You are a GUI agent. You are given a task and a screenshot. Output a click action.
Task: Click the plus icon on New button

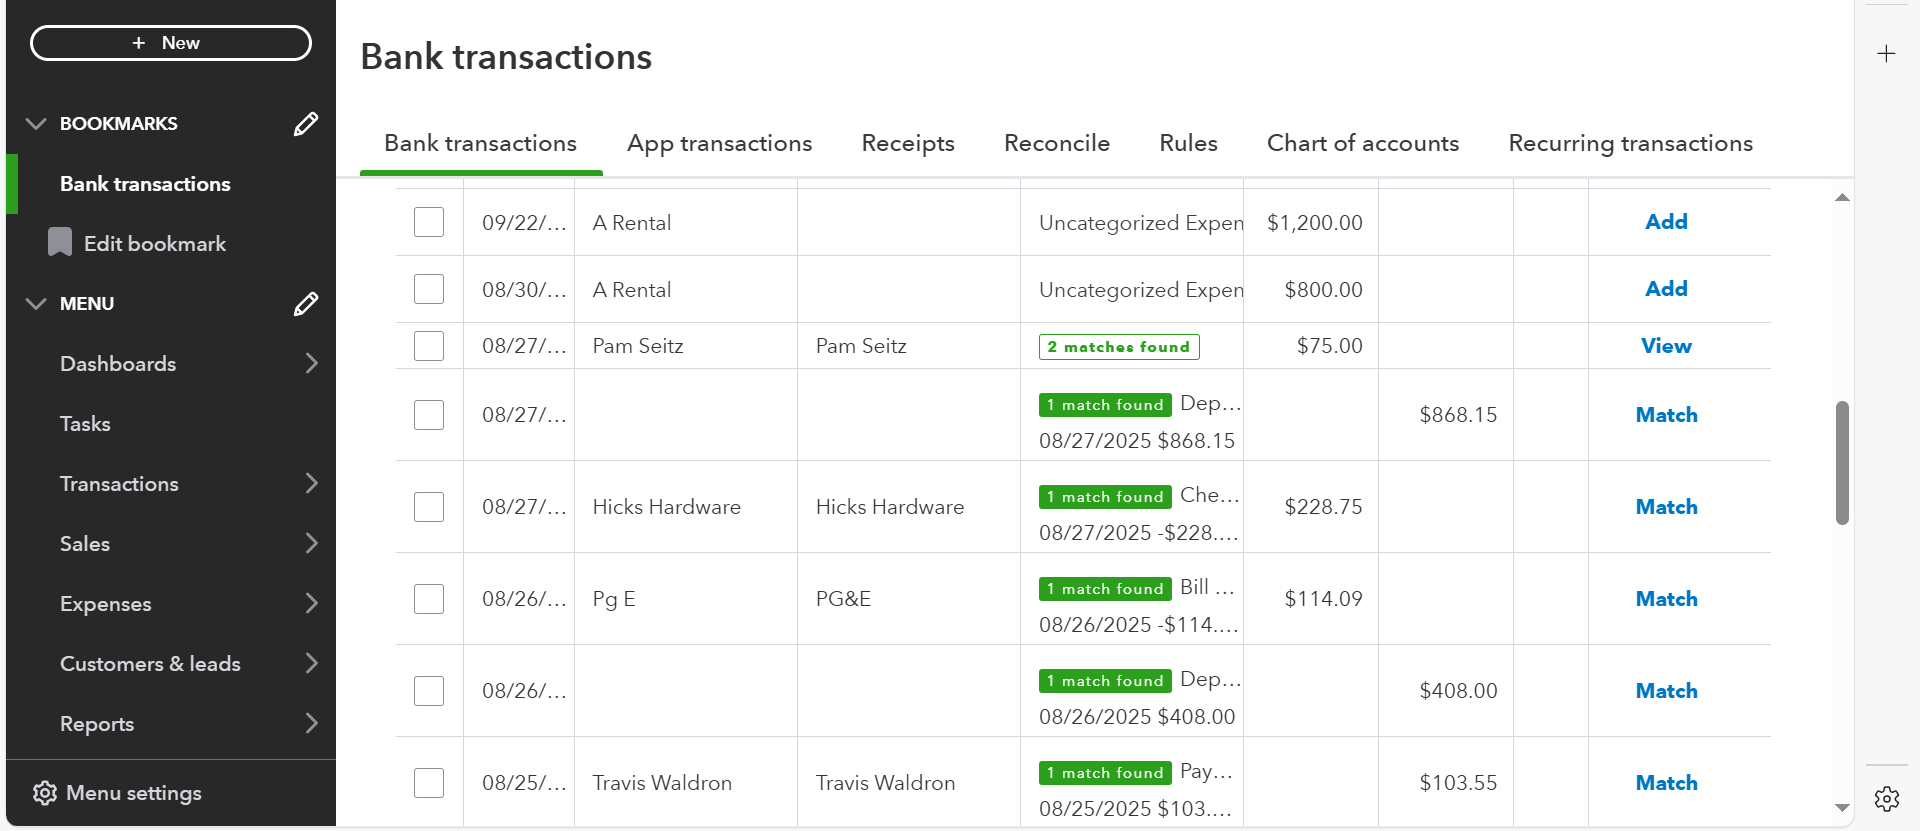click(139, 43)
